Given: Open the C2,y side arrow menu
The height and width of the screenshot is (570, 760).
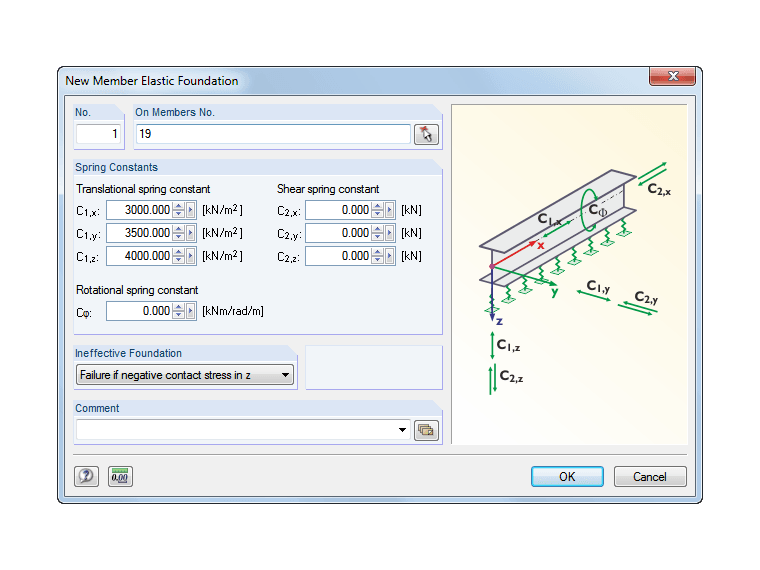Looking at the screenshot, I should 389,233.
